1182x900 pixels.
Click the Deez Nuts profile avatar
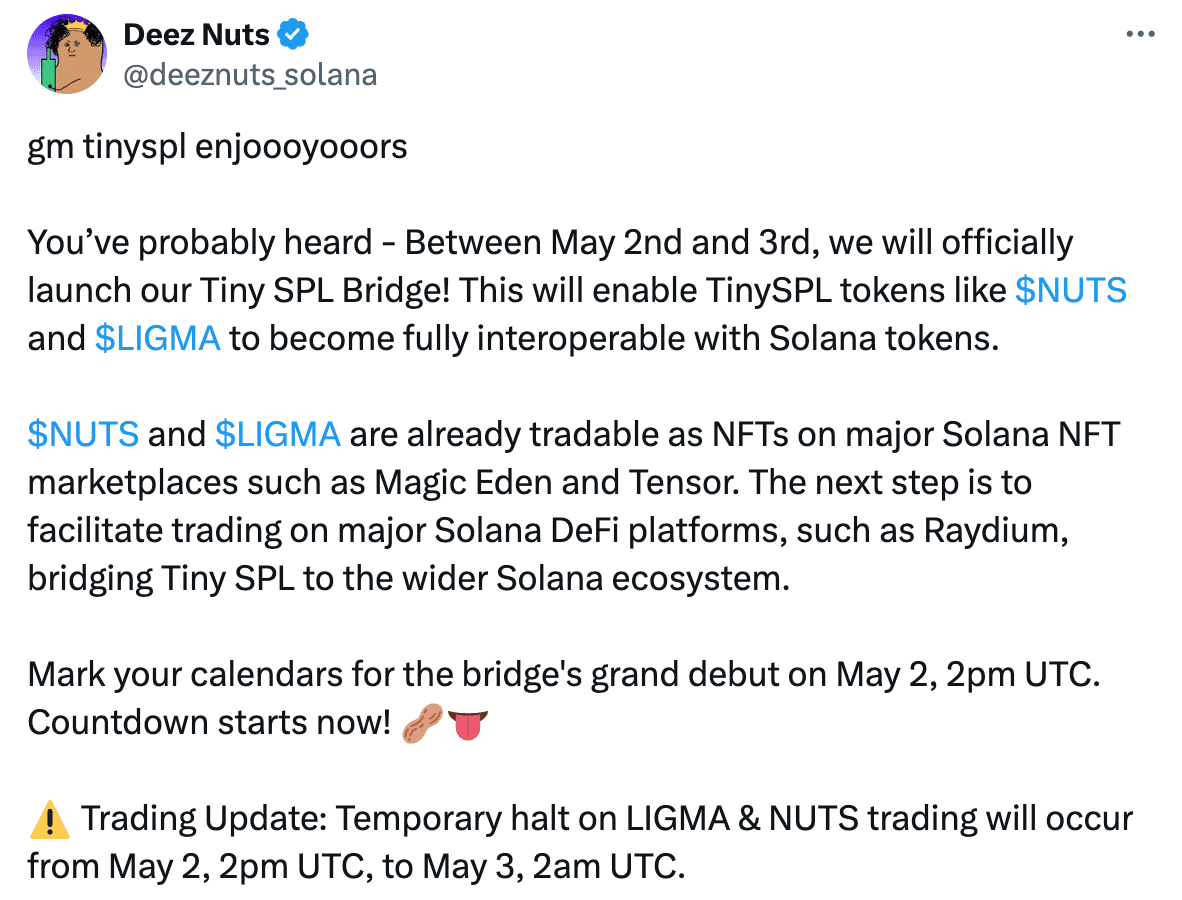click(x=67, y=55)
